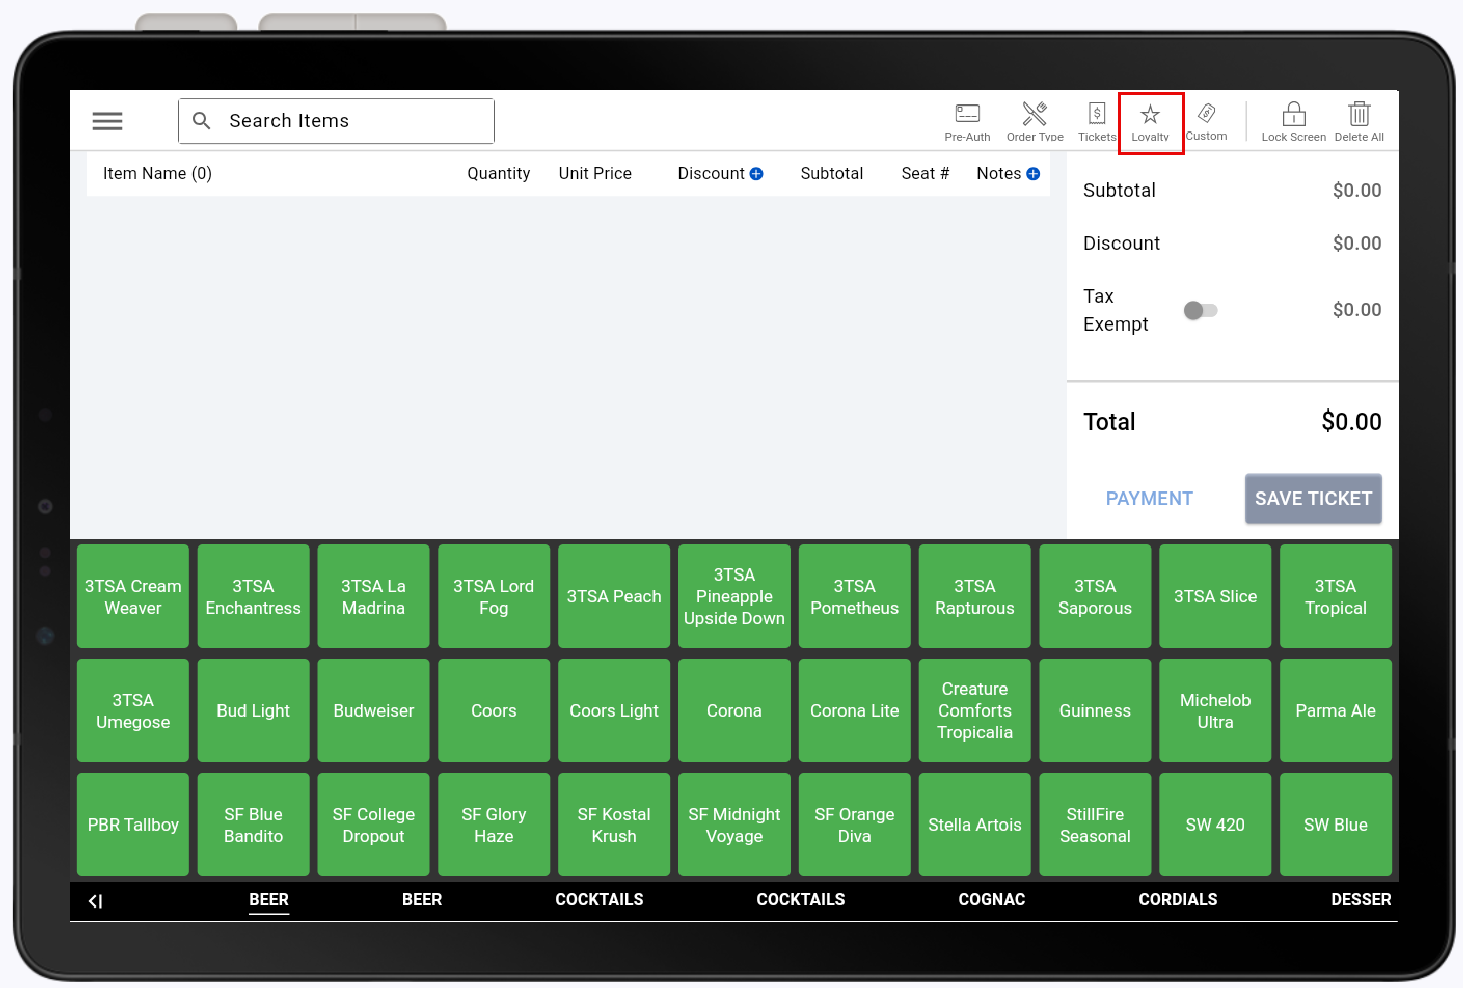The image size is (1463, 988).
Task: Open the Loyalty star option
Action: pyautogui.click(x=1150, y=123)
